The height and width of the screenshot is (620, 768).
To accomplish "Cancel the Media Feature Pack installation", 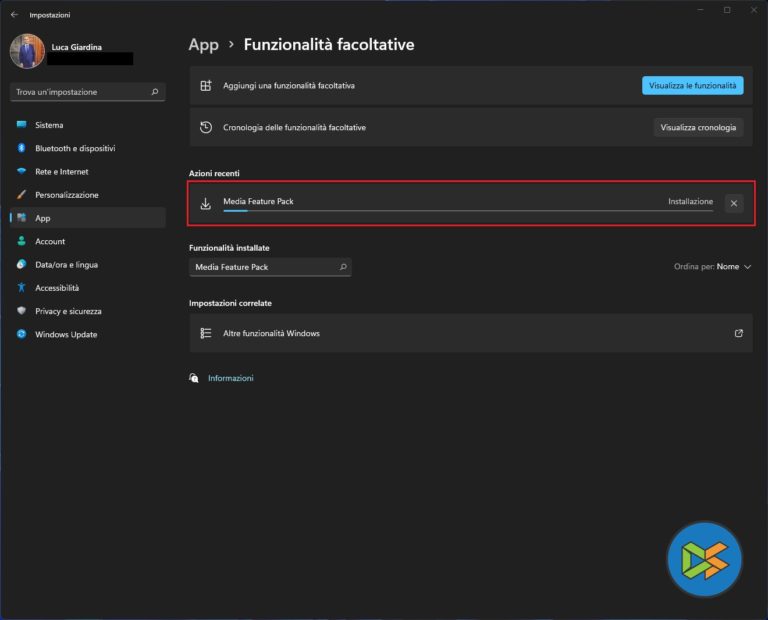I will tap(734, 203).
